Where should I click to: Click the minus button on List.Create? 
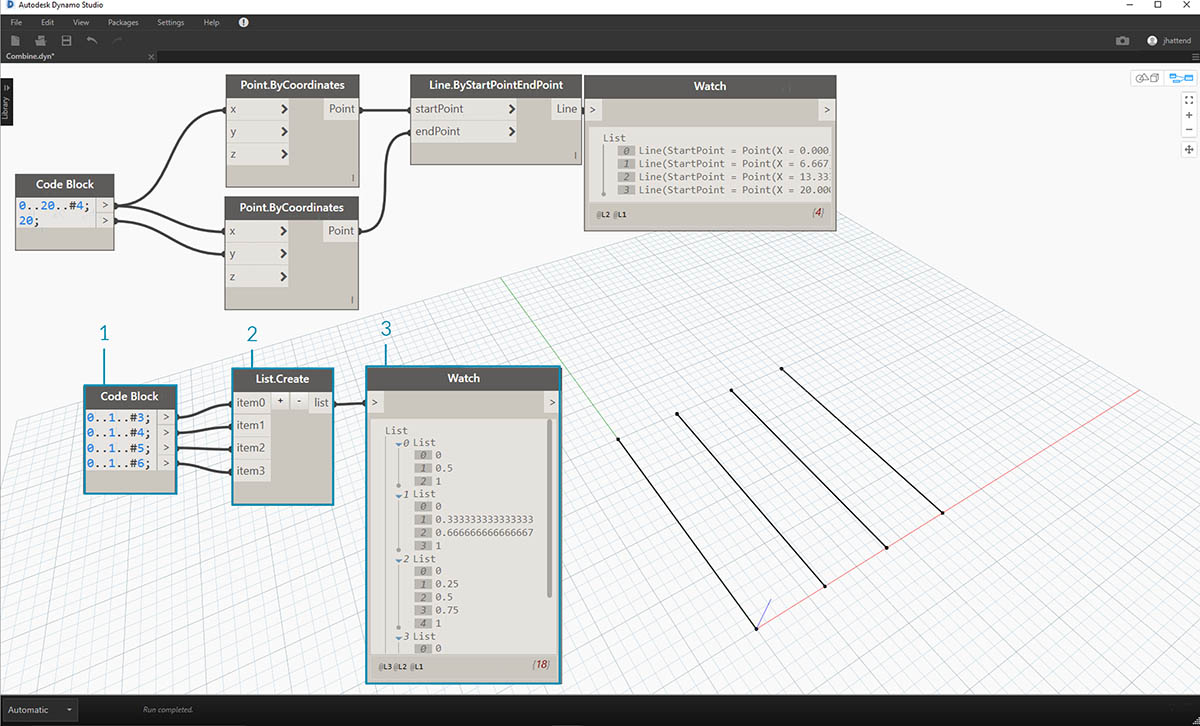point(297,402)
